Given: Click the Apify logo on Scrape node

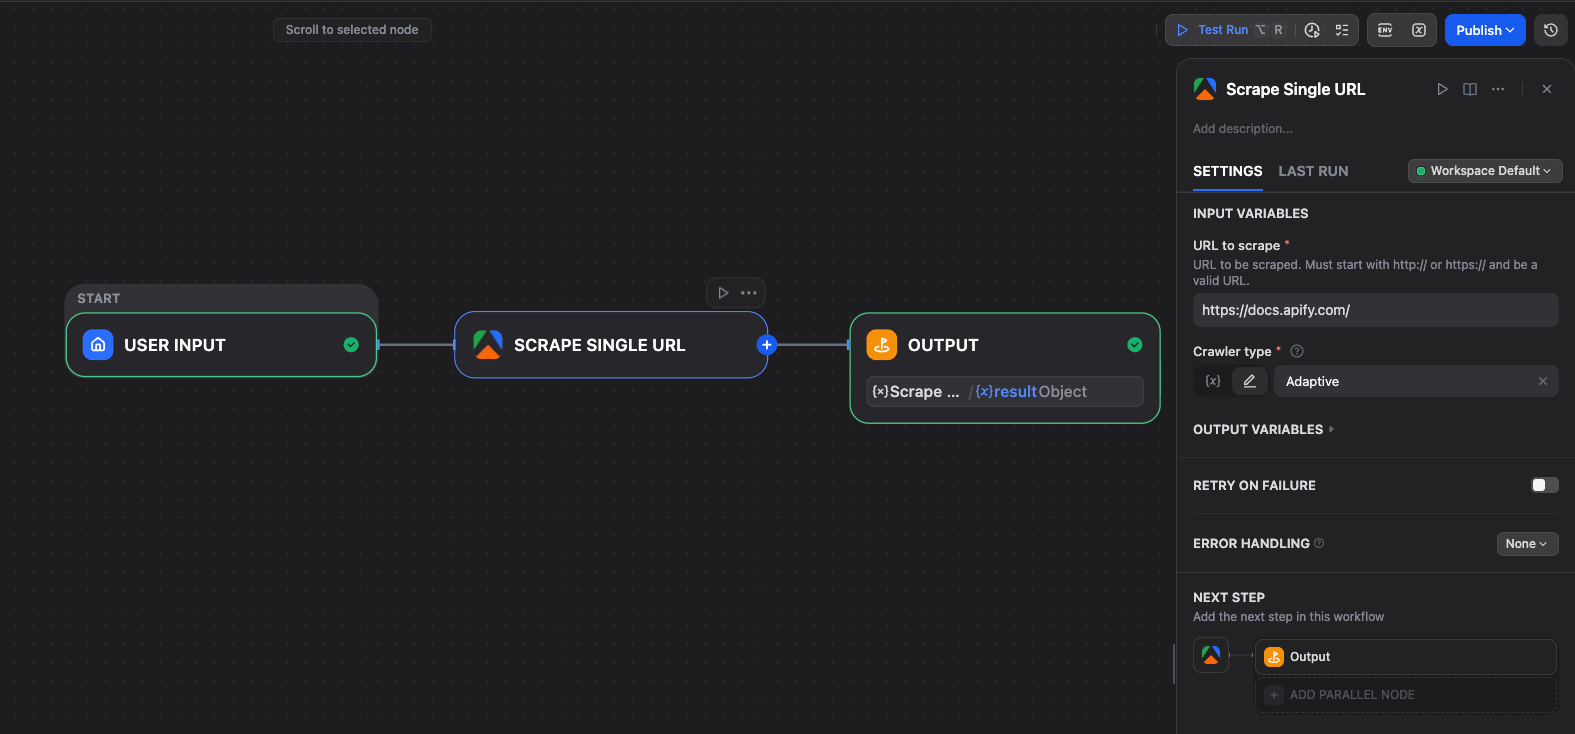Looking at the screenshot, I should click(x=488, y=345).
